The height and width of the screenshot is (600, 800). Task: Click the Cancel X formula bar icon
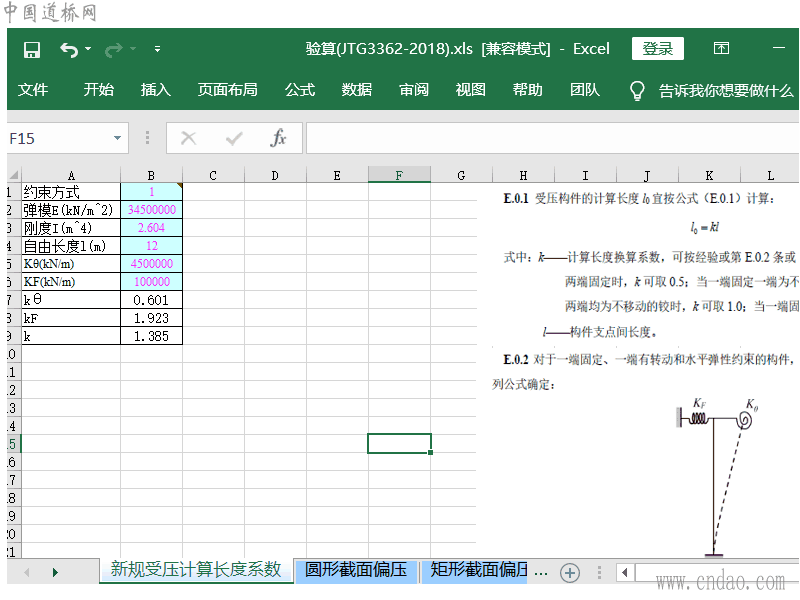point(188,138)
